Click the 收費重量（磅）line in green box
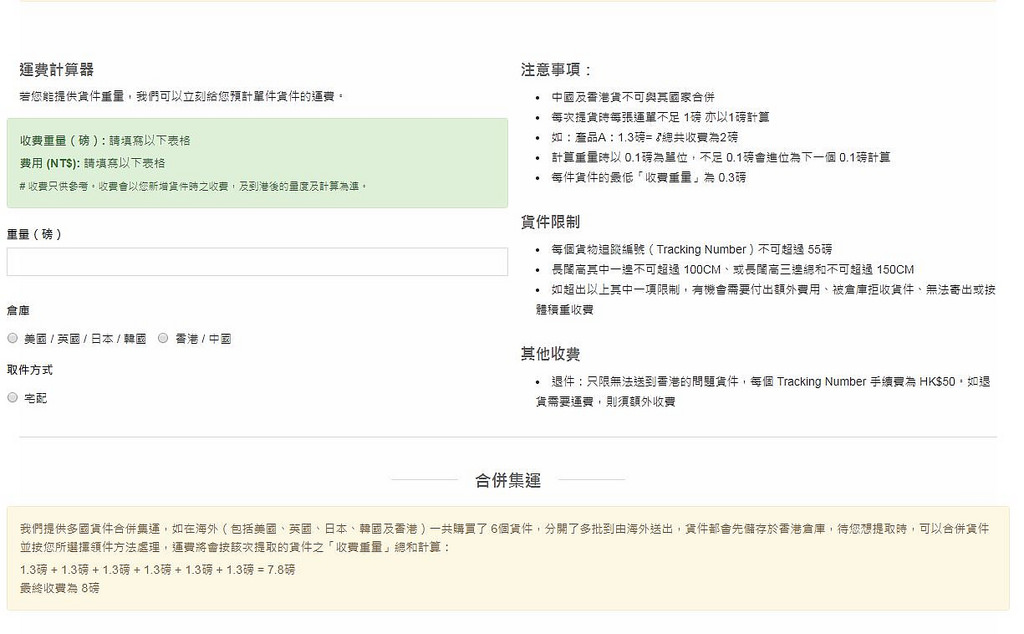The image size is (1024, 634). 105,141
